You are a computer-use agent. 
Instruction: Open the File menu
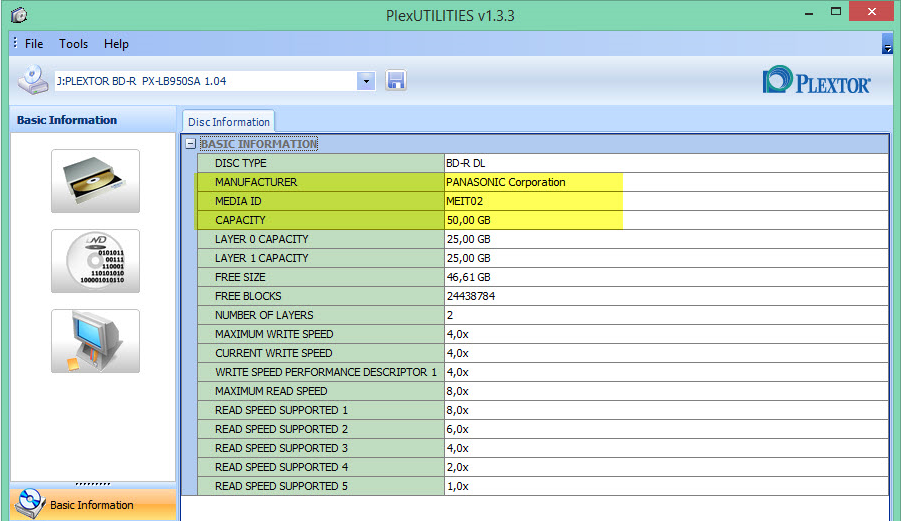point(34,44)
